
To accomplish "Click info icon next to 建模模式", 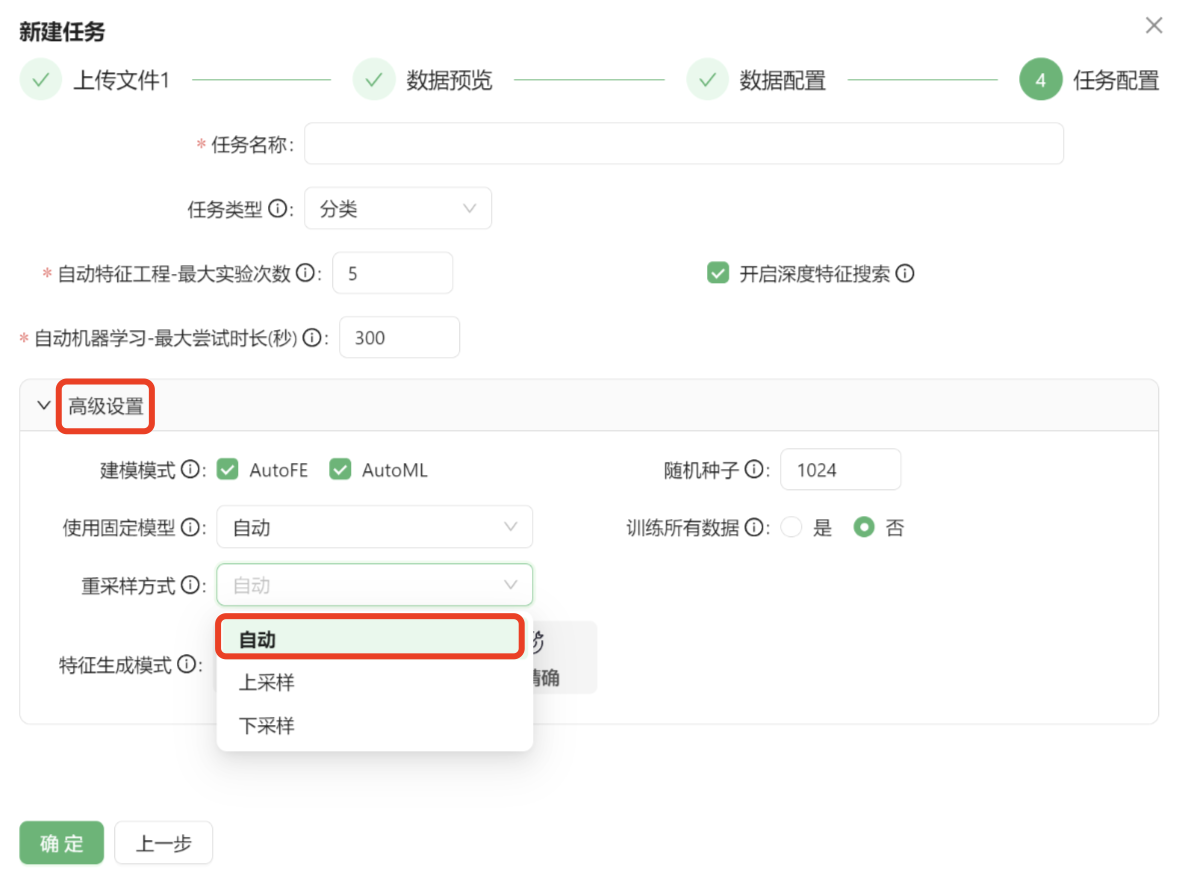I will pyautogui.click(x=190, y=469).
